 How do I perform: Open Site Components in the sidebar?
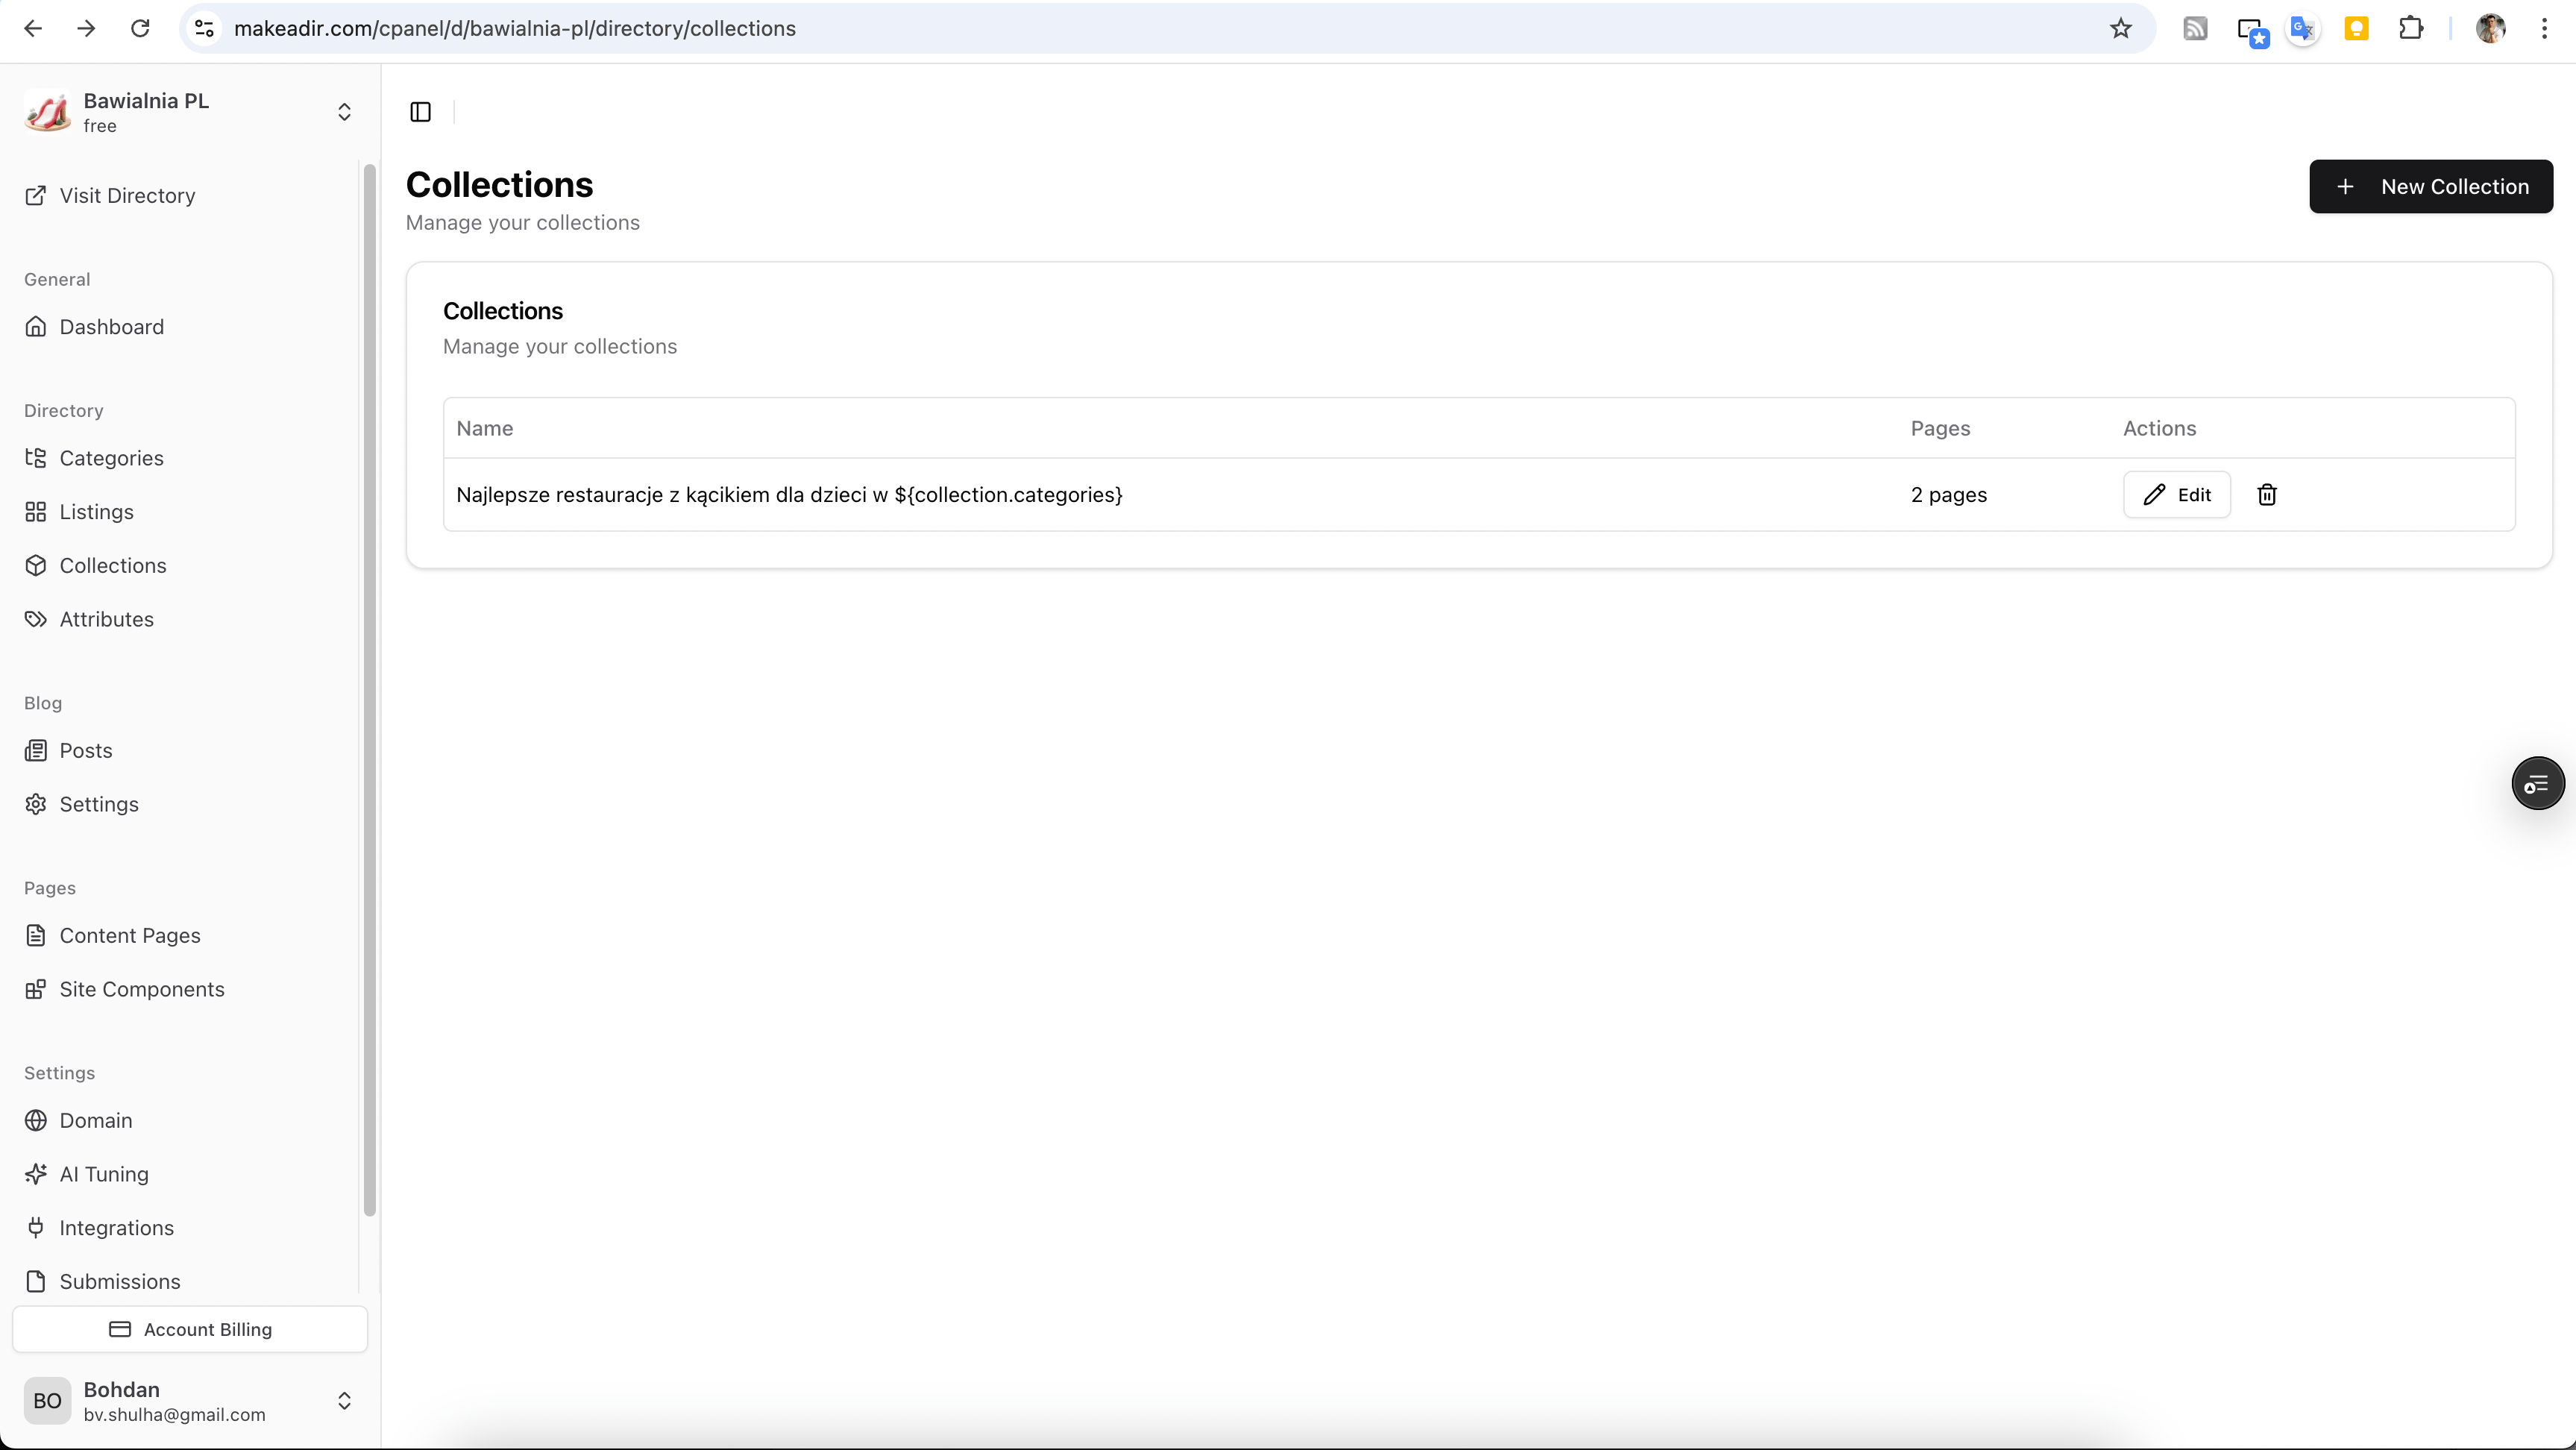pyautogui.click(x=142, y=989)
